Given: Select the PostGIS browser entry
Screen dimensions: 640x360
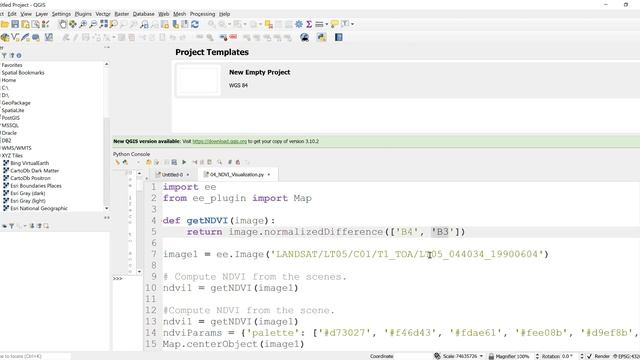Looking at the screenshot, I should (x=11, y=118).
